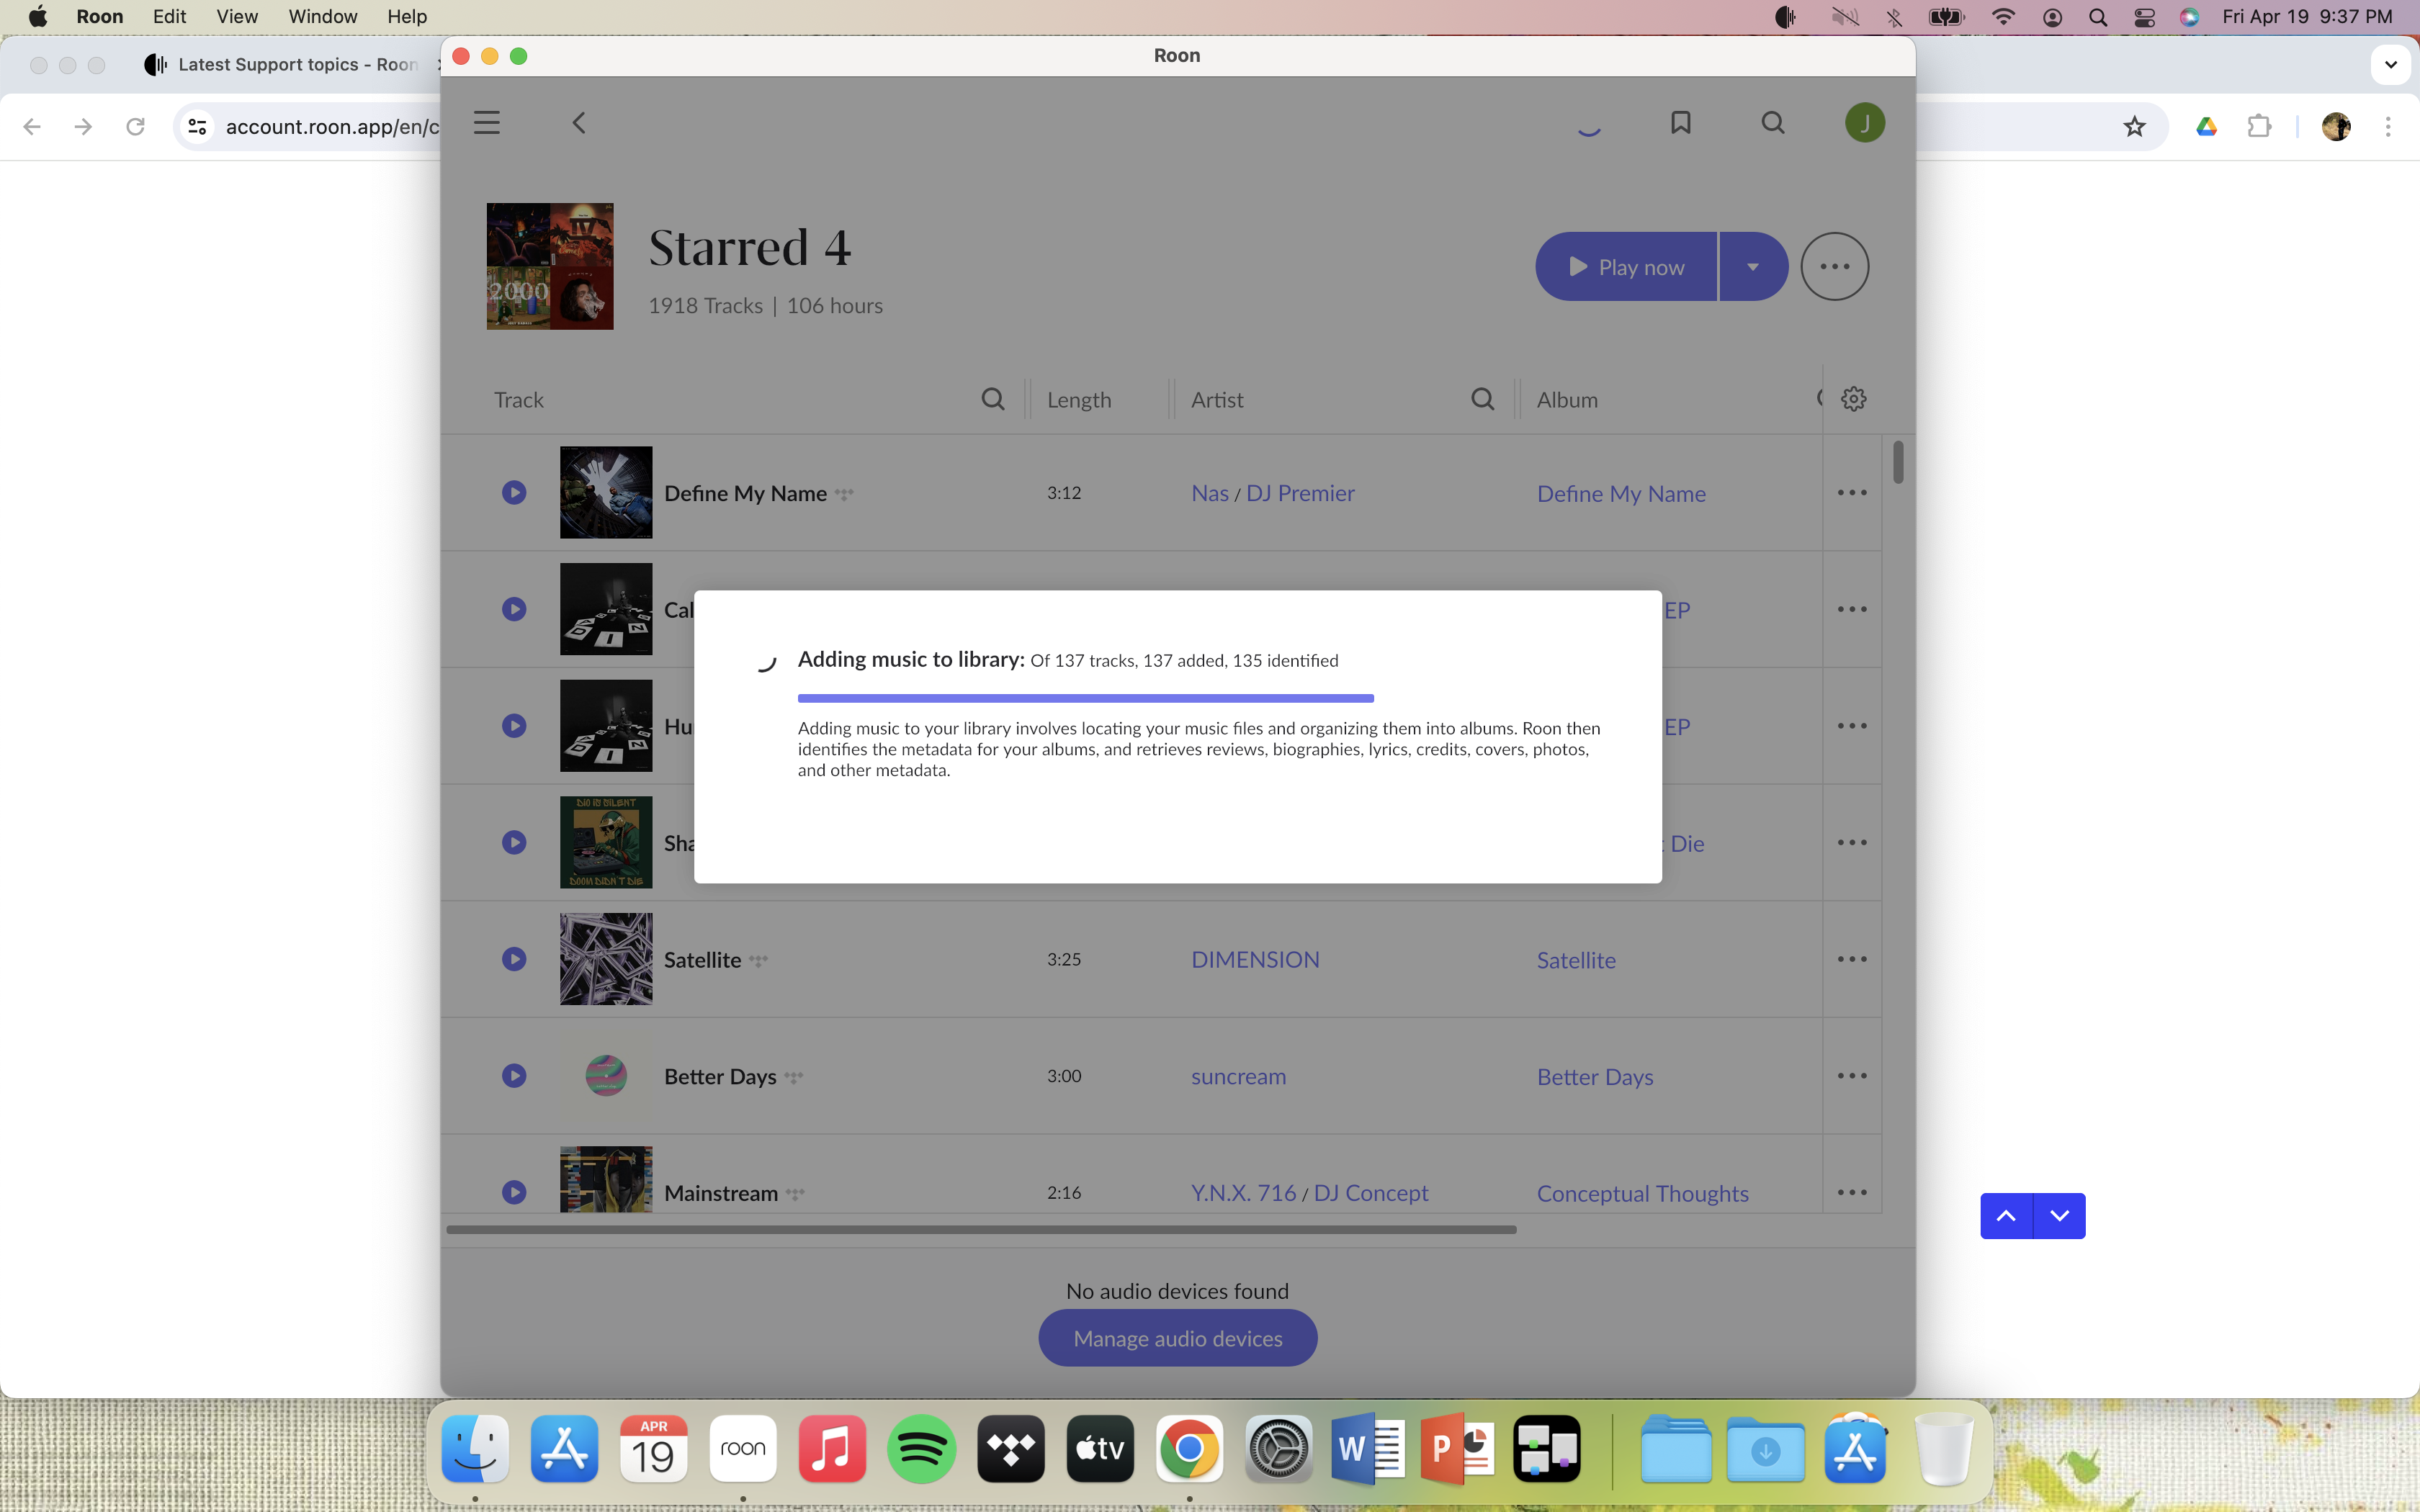The width and height of the screenshot is (2420, 1512).
Task: Open Finder from the Dock
Action: [x=475, y=1448]
